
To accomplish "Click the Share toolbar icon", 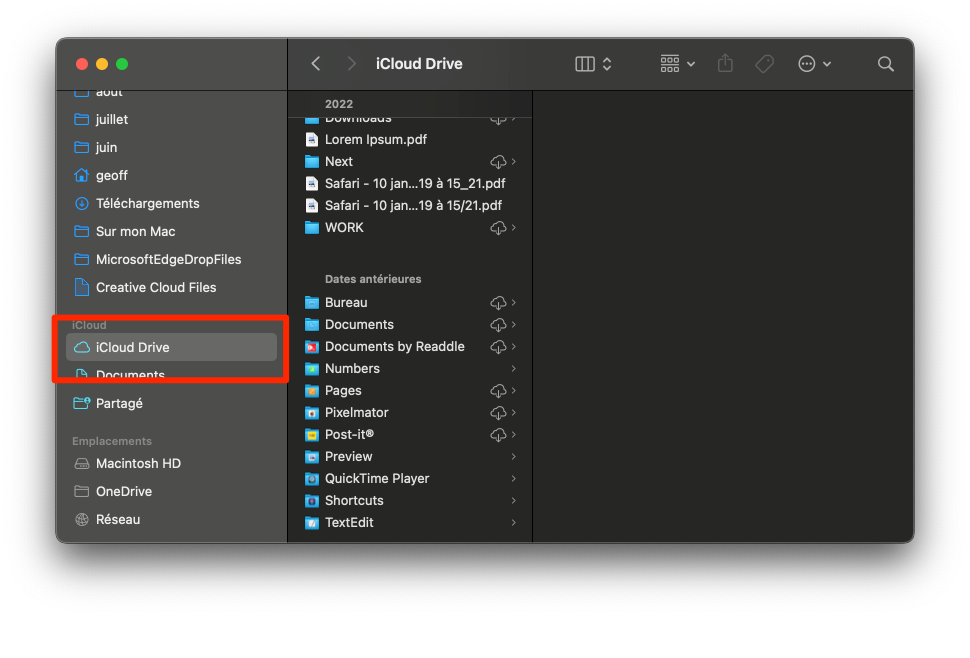I will click(725, 63).
